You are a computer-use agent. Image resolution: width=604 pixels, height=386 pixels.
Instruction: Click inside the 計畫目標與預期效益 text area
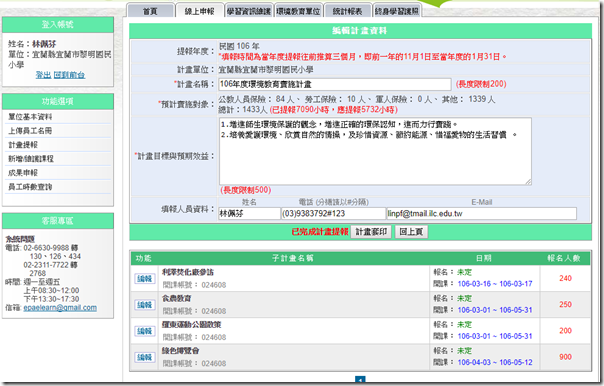tap(375, 151)
